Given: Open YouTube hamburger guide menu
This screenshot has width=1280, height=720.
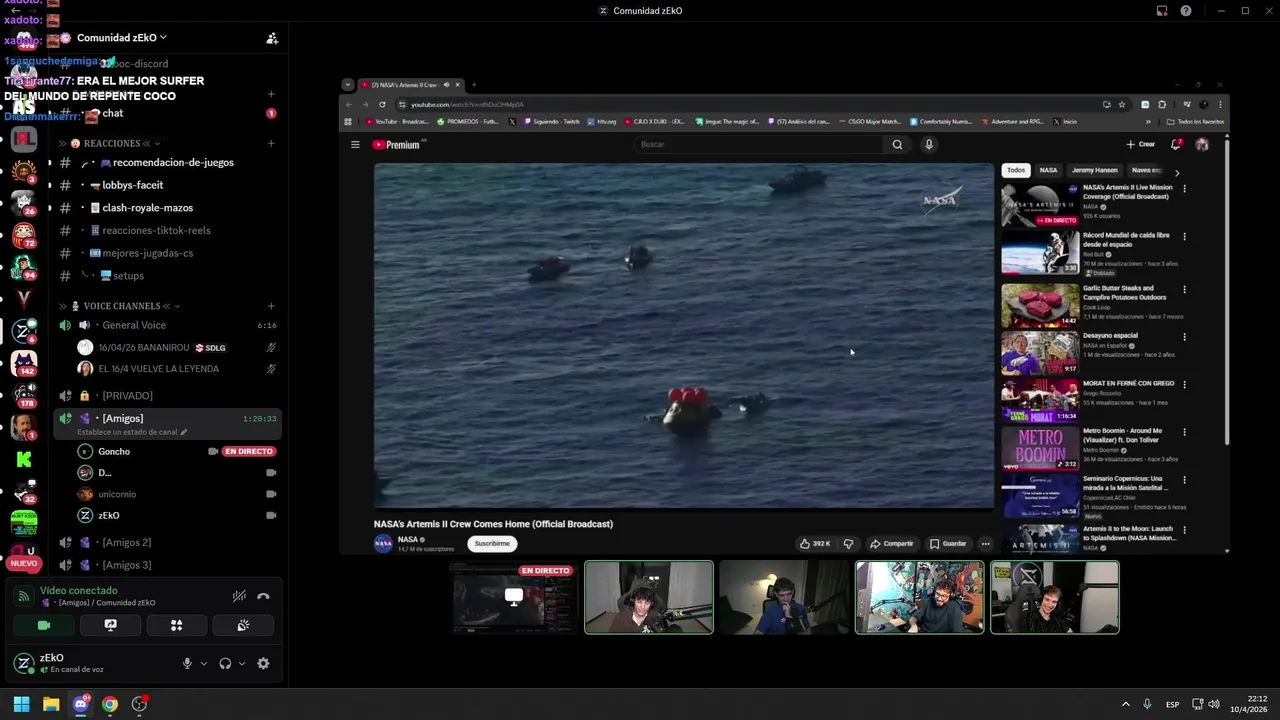Looking at the screenshot, I should (x=355, y=145).
